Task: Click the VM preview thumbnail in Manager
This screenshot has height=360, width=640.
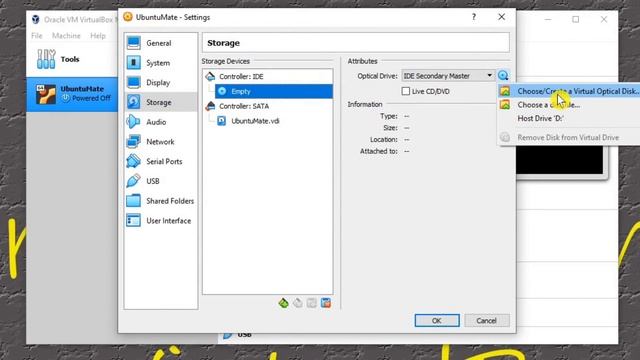Action: tap(559, 160)
